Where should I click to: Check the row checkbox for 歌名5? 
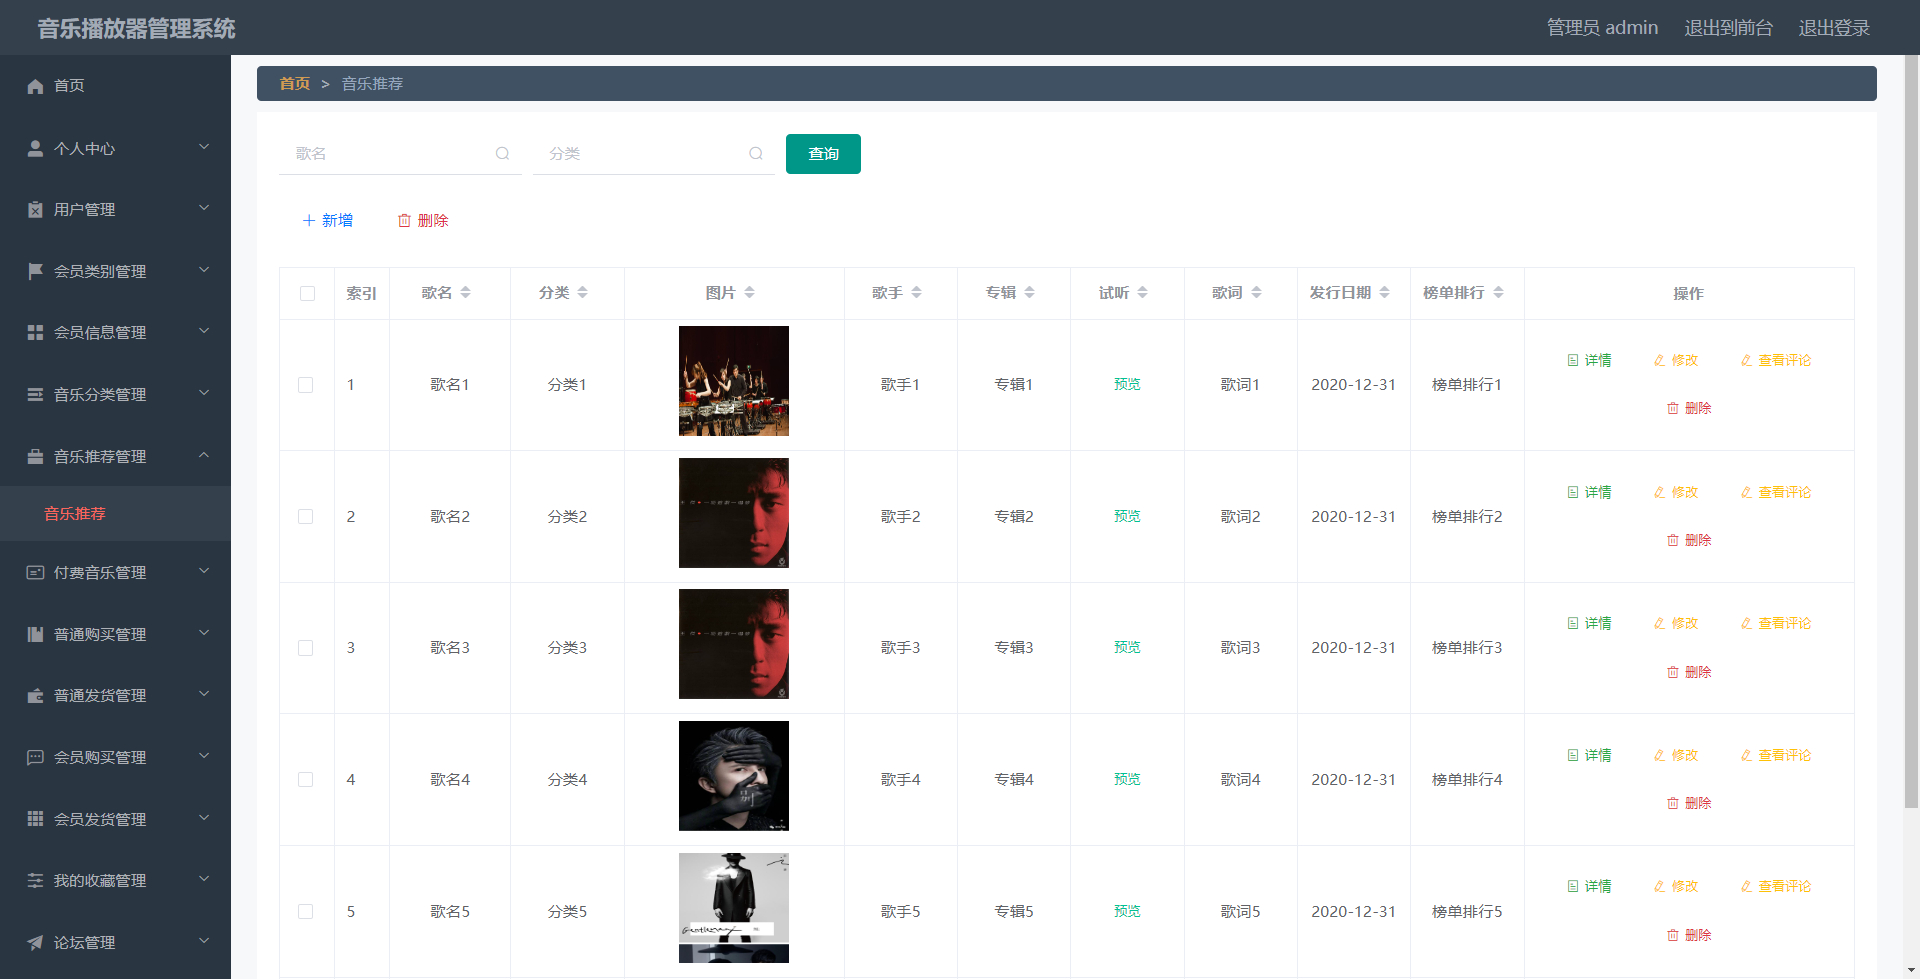[306, 911]
